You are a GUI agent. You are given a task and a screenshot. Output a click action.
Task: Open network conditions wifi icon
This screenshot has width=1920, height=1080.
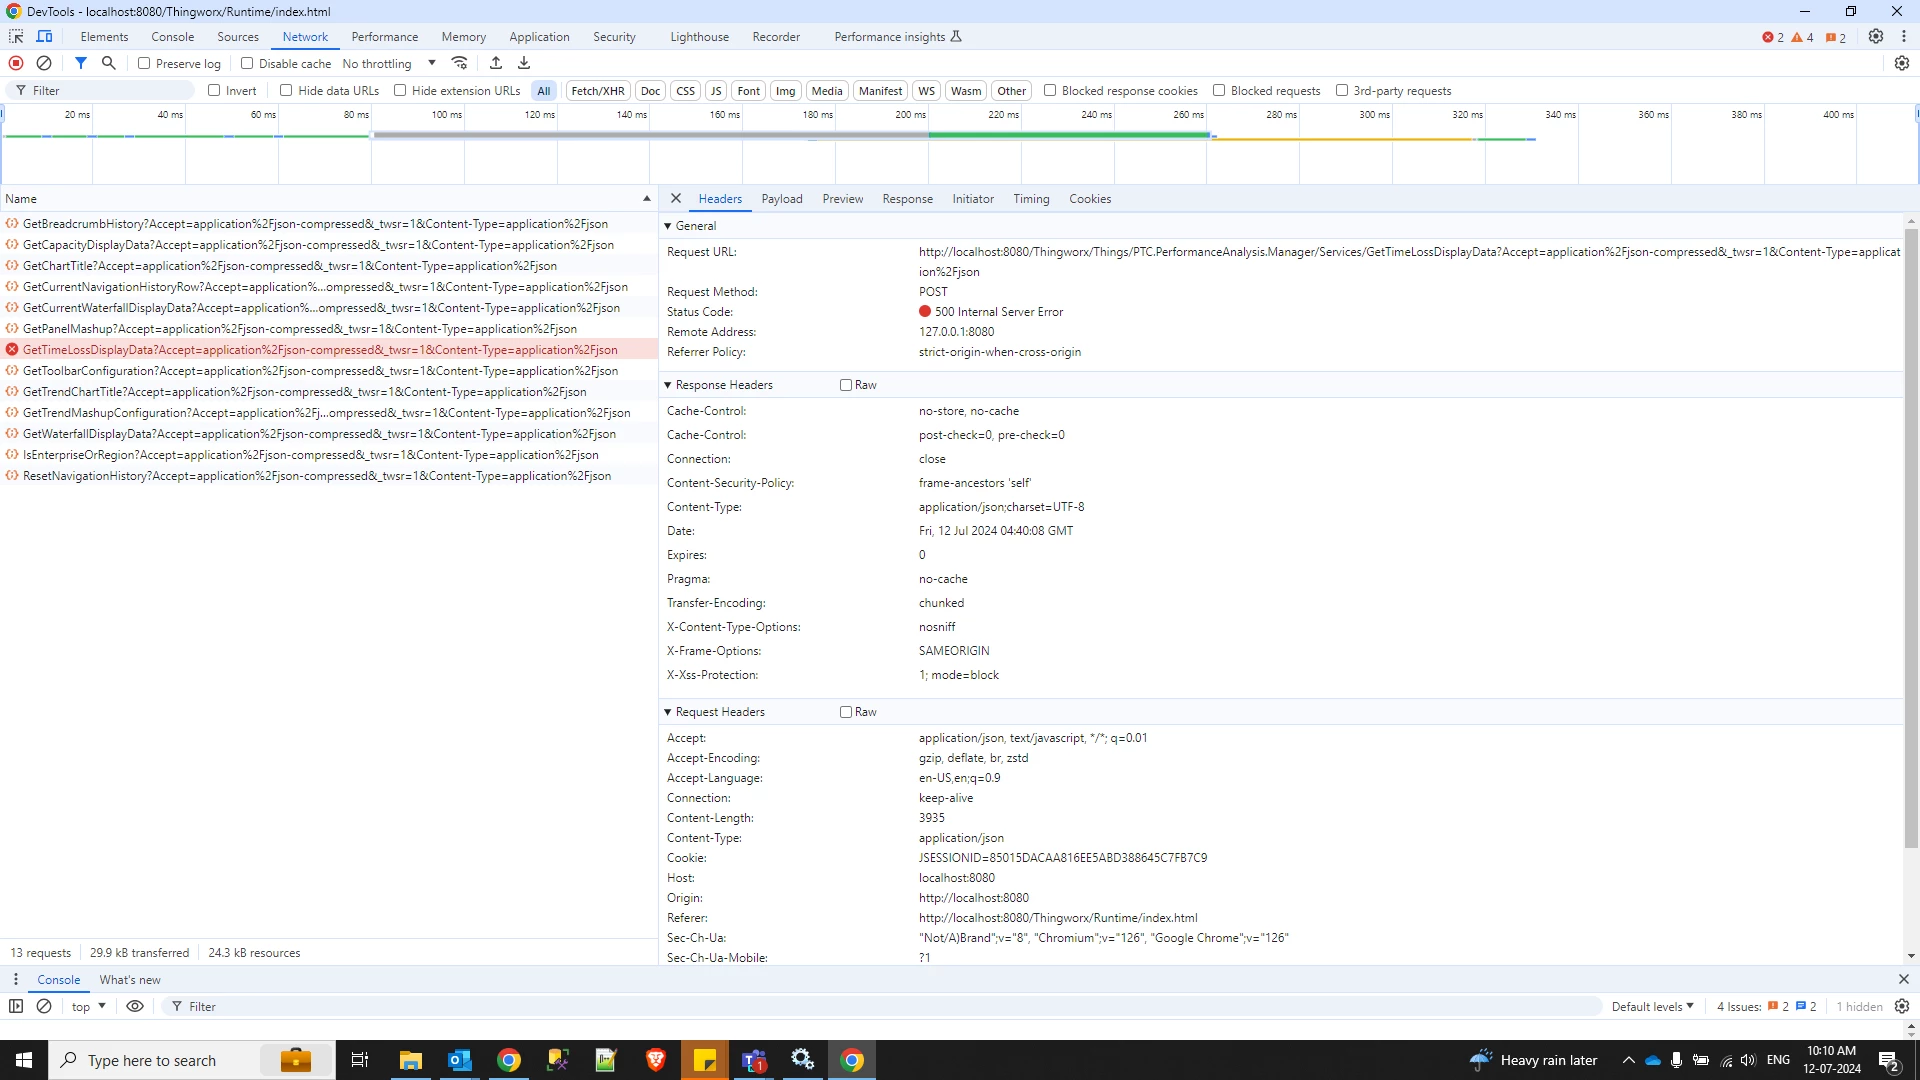[x=460, y=63]
